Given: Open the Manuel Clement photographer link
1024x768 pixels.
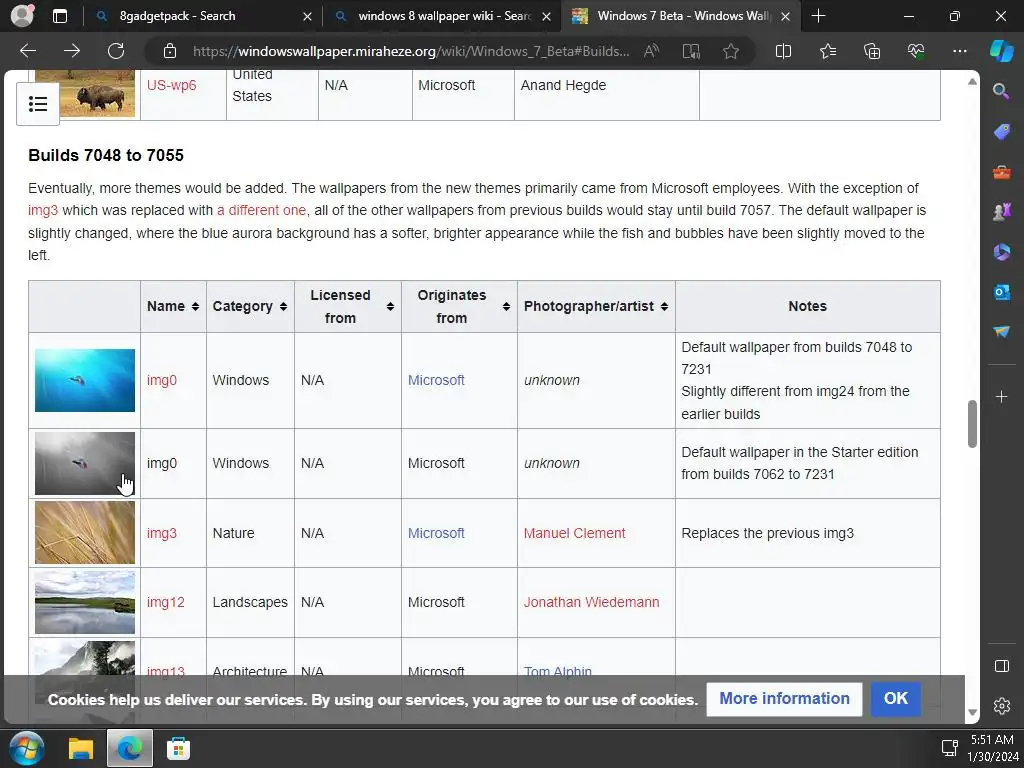Looking at the screenshot, I should point(575,533).
